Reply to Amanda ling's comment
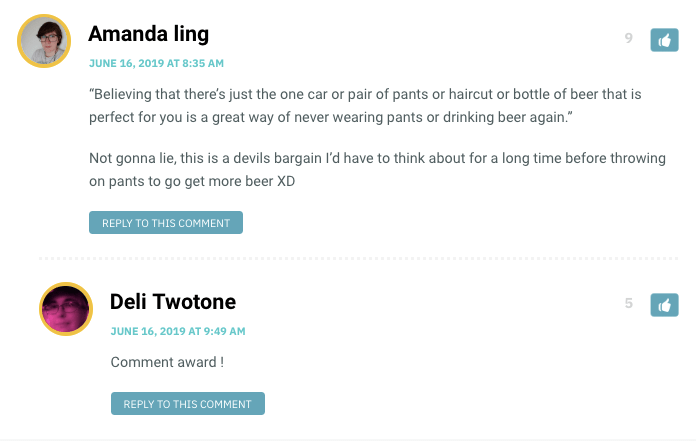The width and height of the screenshot is (696, 441). point(166,223)
